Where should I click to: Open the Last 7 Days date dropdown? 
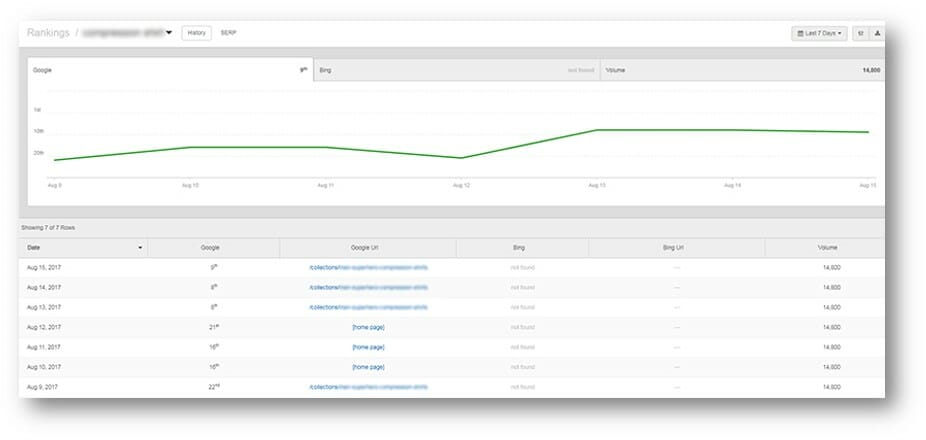coord(819,33)
